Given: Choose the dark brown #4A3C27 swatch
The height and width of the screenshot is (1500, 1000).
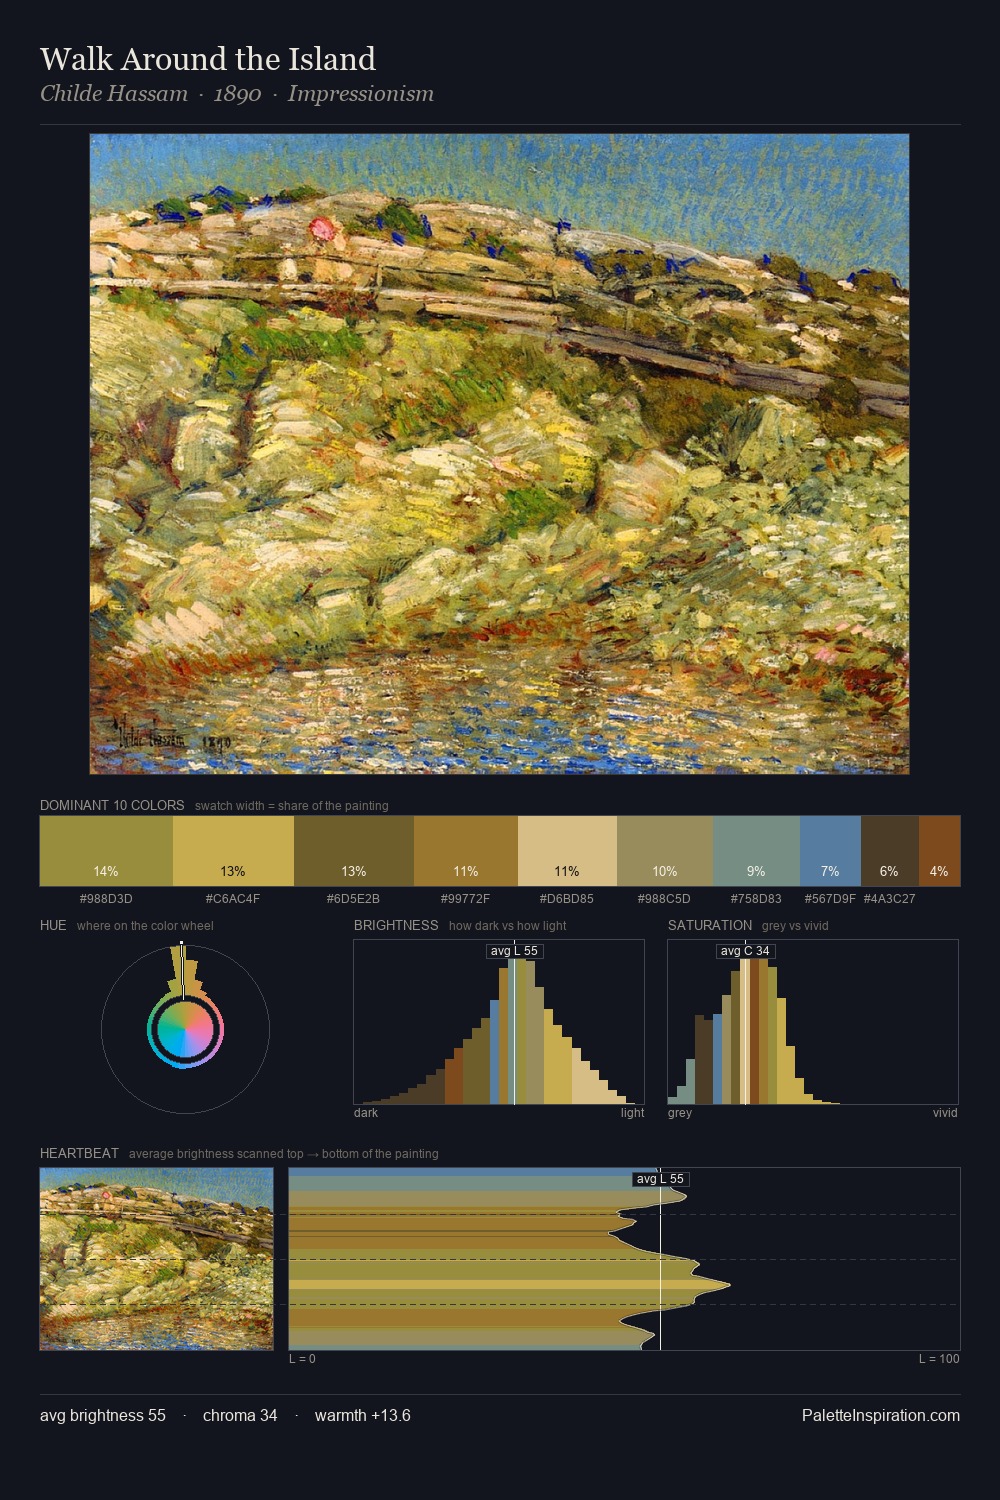Looking at the screenshot, I should [x=889, y=851].
